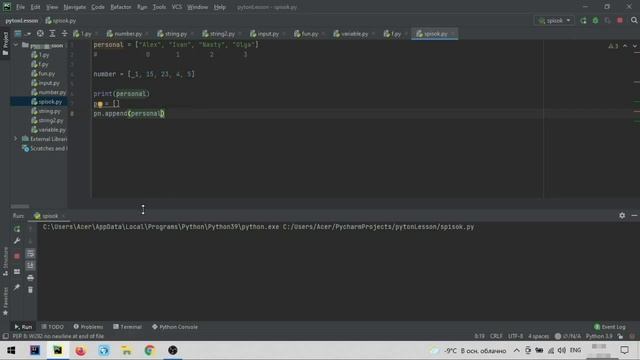Image resolution: width=640 pixels, height=360 pixels.
Task: Pin the Run tab with the pin icon
Action: pyautogui.click(x=17, y=287)
